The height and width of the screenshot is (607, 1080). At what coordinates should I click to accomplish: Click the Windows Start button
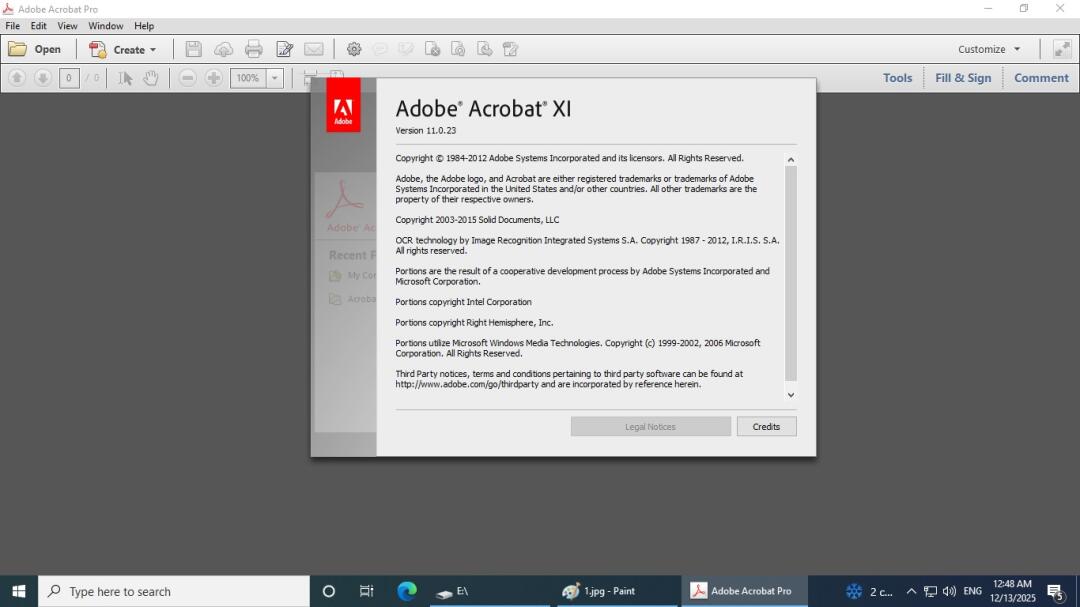pyautogui.click(x=19, y=591)
